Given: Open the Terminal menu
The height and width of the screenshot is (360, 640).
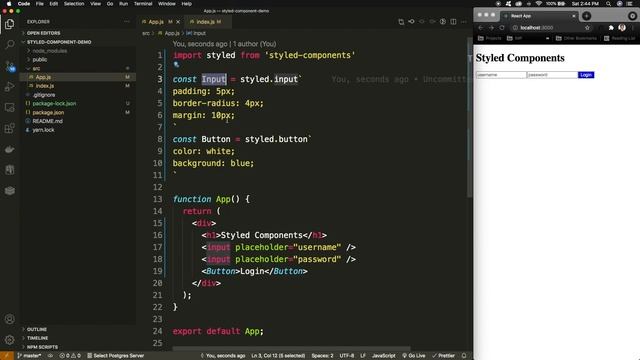Looking at the screenshot, I should click(143, 4).
